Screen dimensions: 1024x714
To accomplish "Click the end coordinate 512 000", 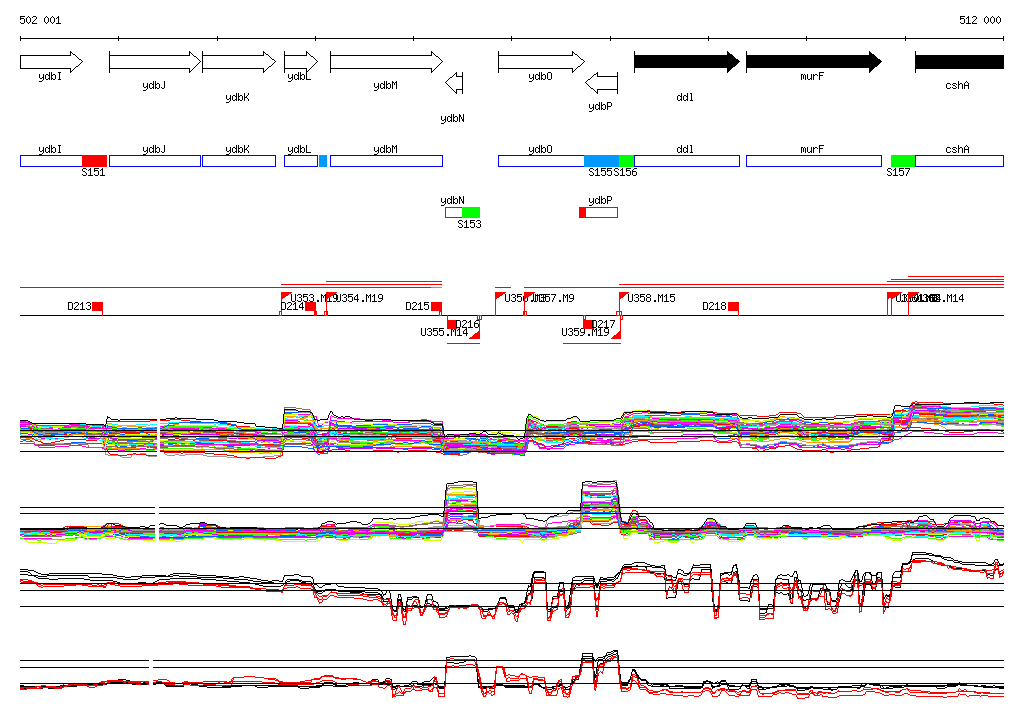I will point(980,20).
